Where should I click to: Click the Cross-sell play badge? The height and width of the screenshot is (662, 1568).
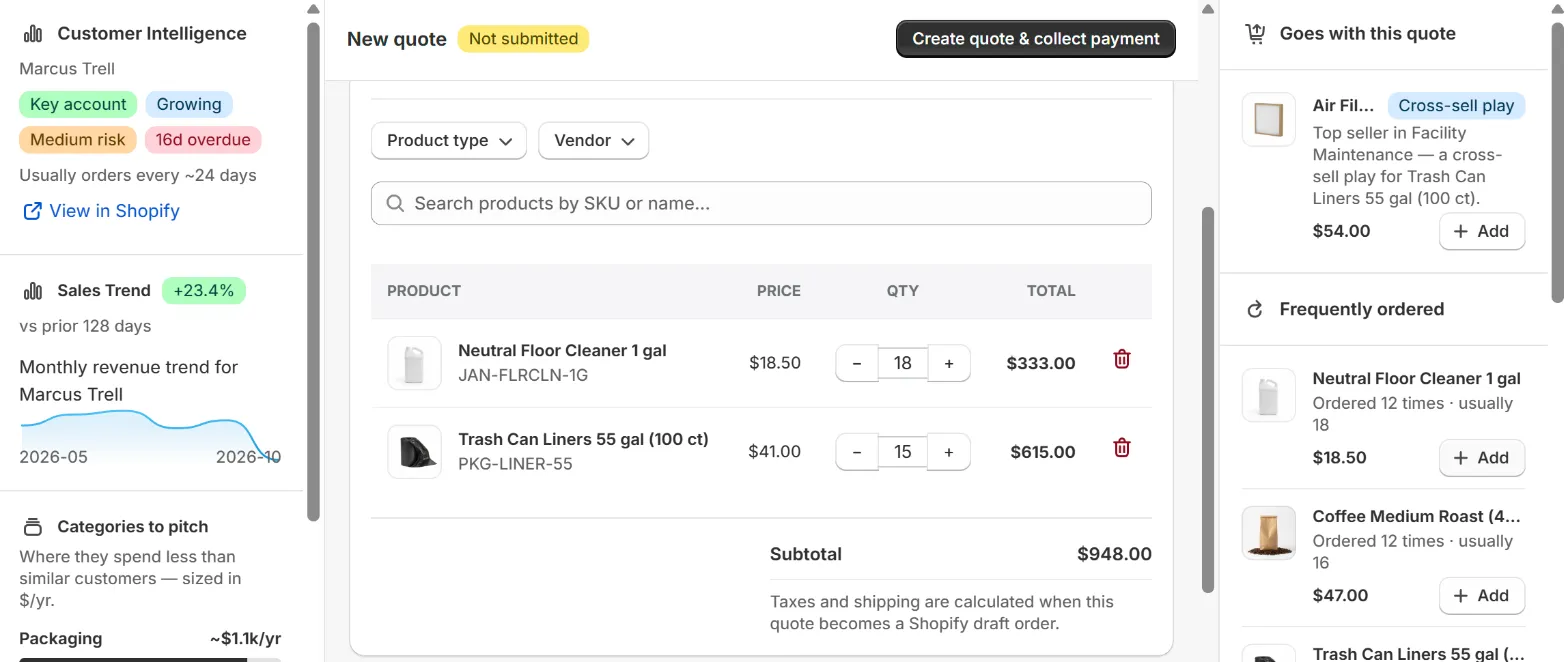(x=1456, y=105)
